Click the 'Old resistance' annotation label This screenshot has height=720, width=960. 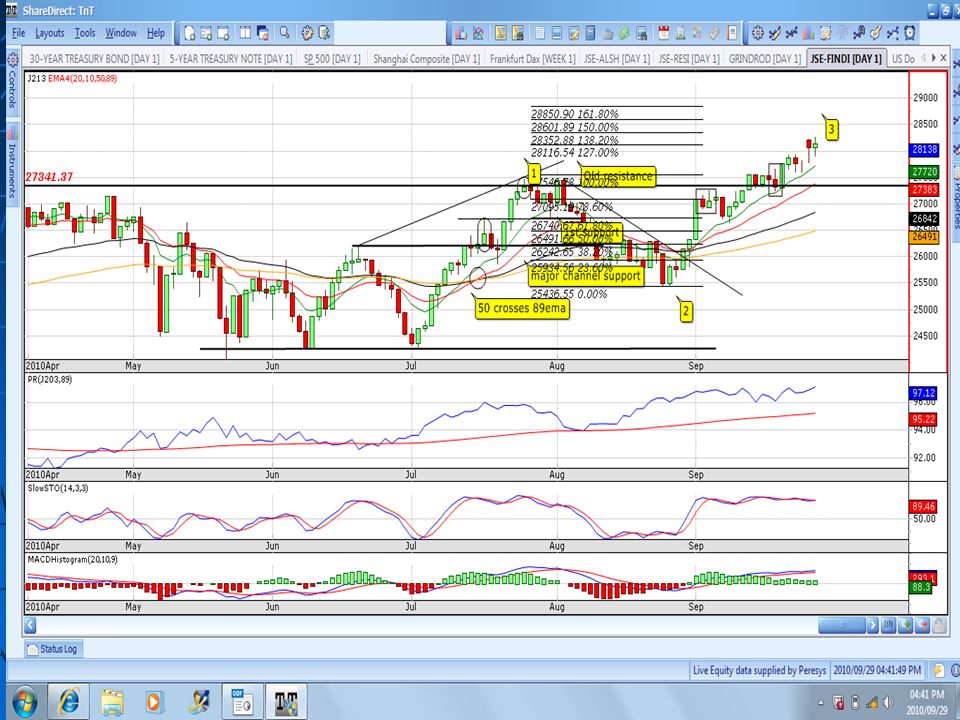tap(618, 176)
